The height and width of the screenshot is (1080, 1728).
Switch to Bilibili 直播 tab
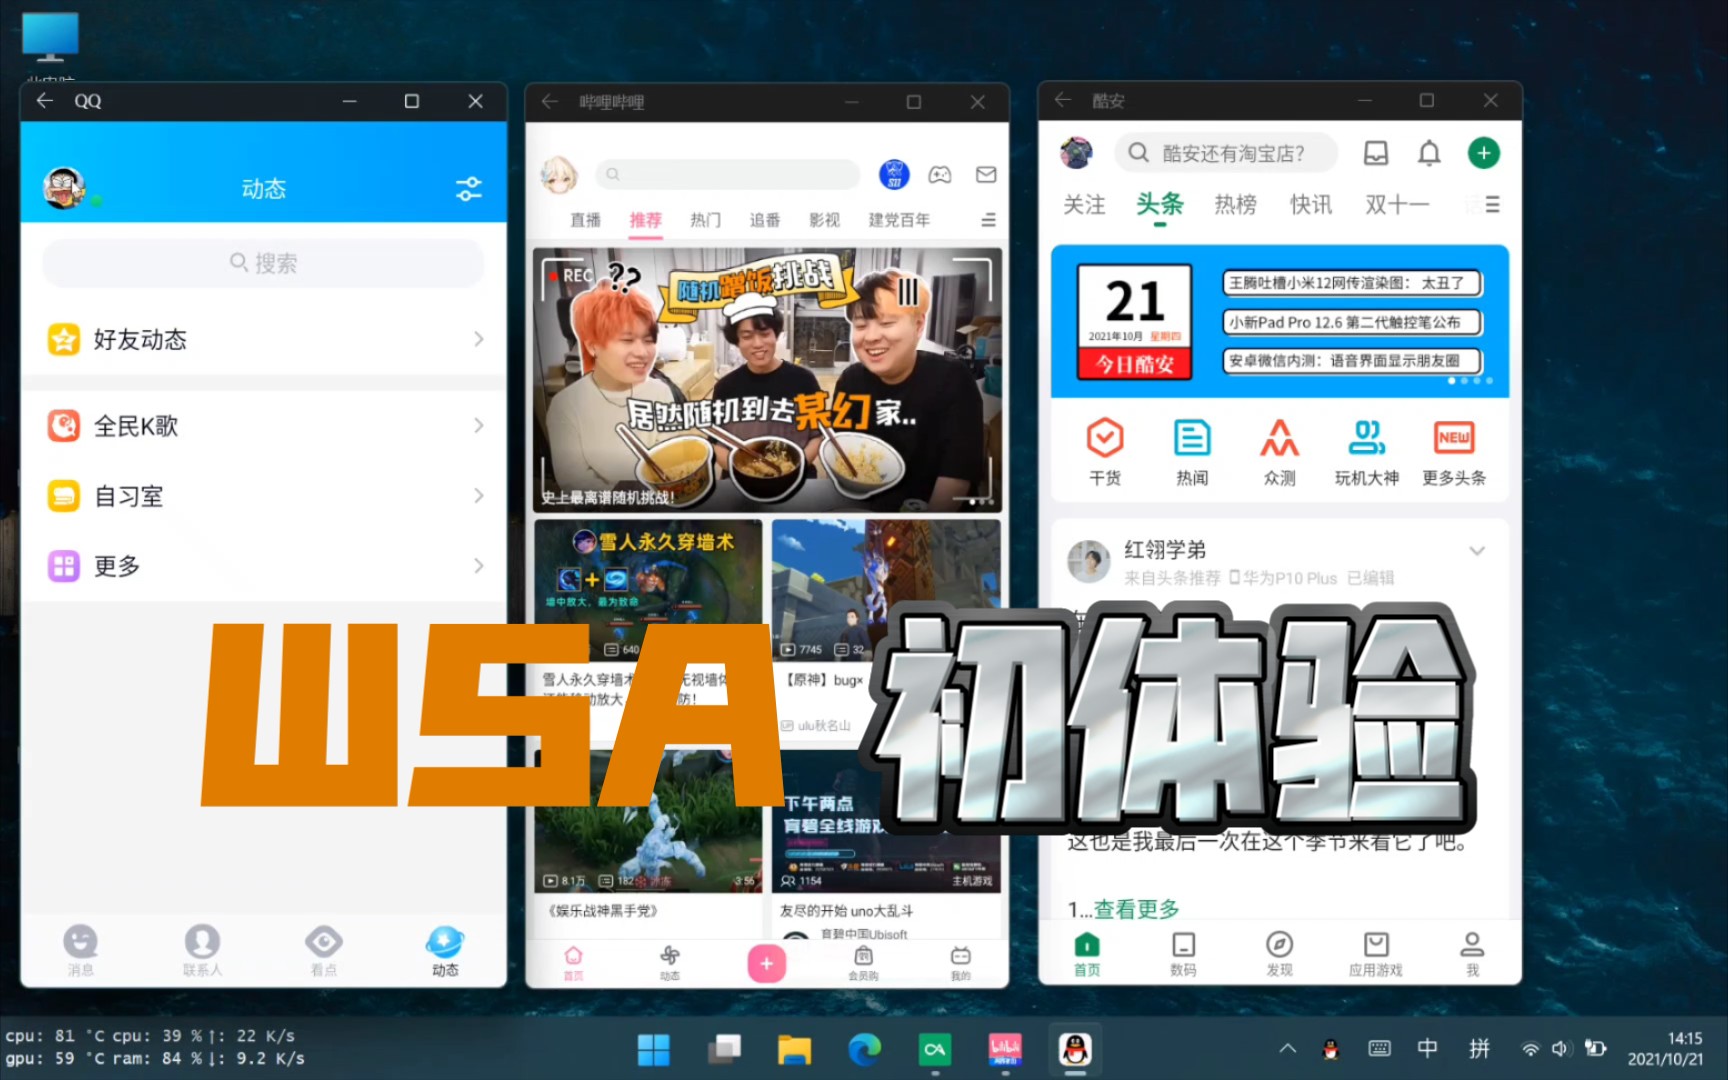coord(586,220)
